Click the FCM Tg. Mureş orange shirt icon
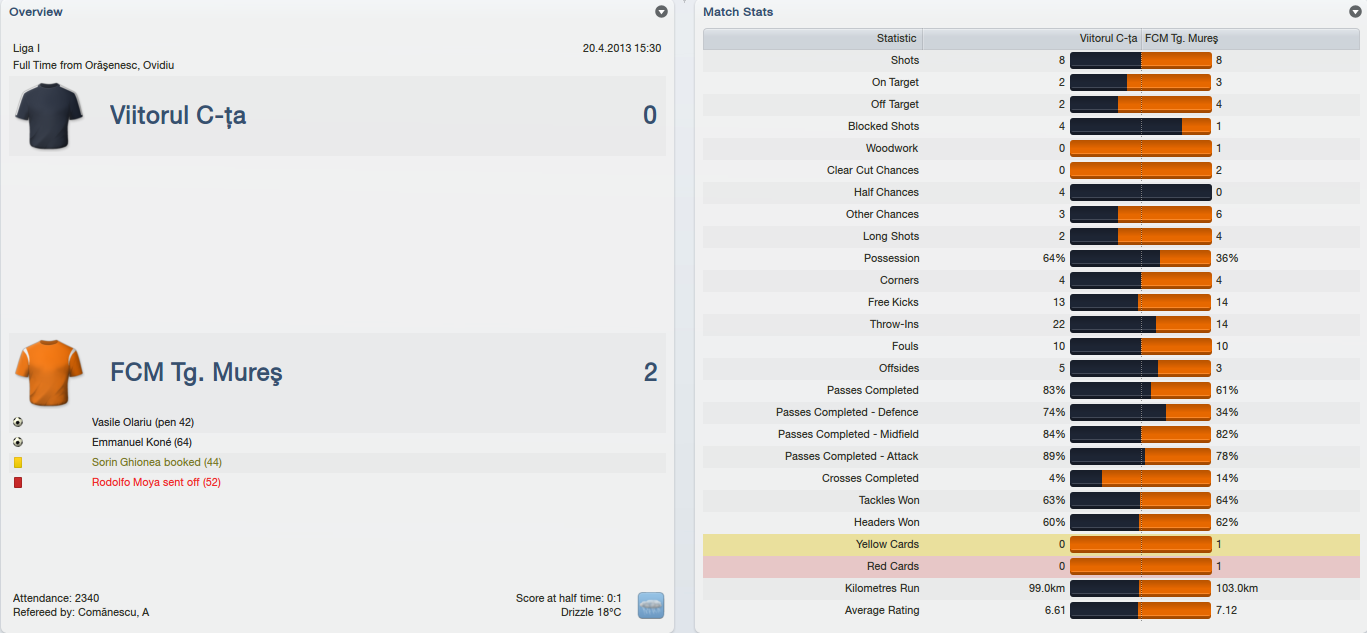Screen dimensions: 1367x633 [48, 373]
